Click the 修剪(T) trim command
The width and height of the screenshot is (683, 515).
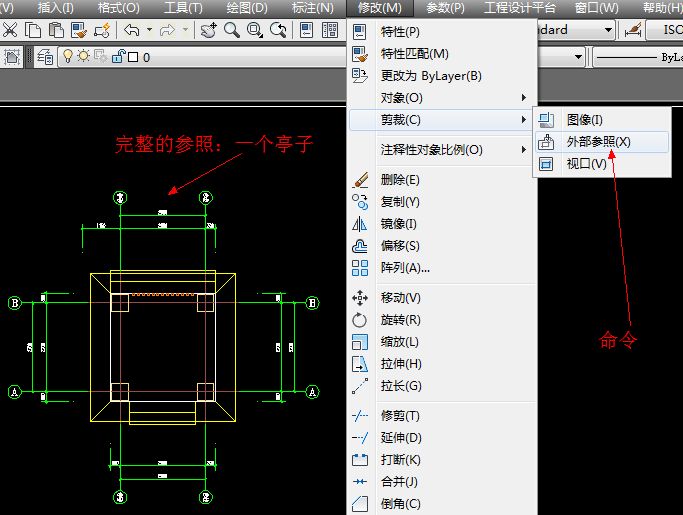(x=400, y=416)
